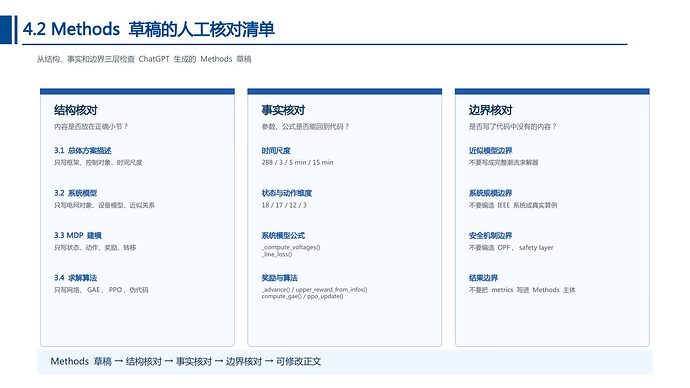The height and width of the screenshot is (388, 690).
Task: Click the line "只写状态、动作、奖励、转移"
Action: 95,248
